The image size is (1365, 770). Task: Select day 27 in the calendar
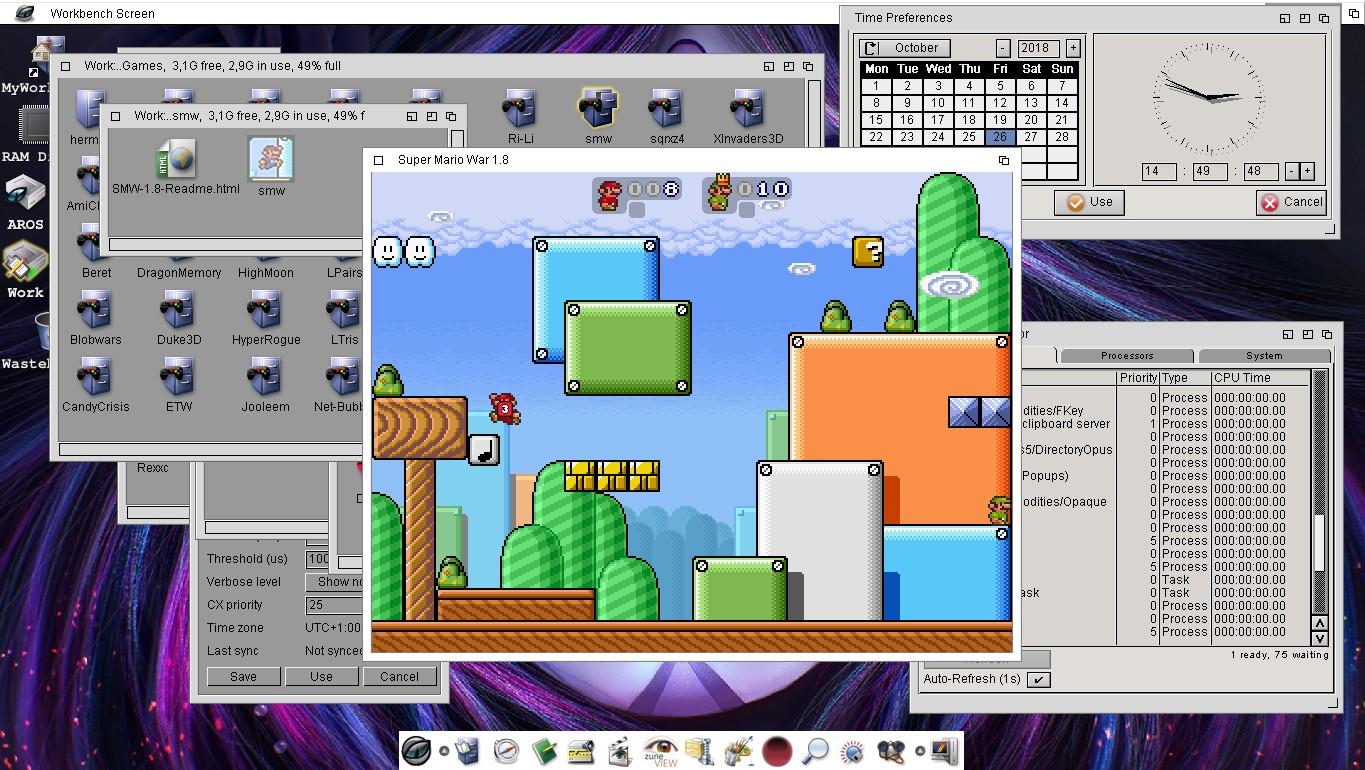tap(1031, 137)
